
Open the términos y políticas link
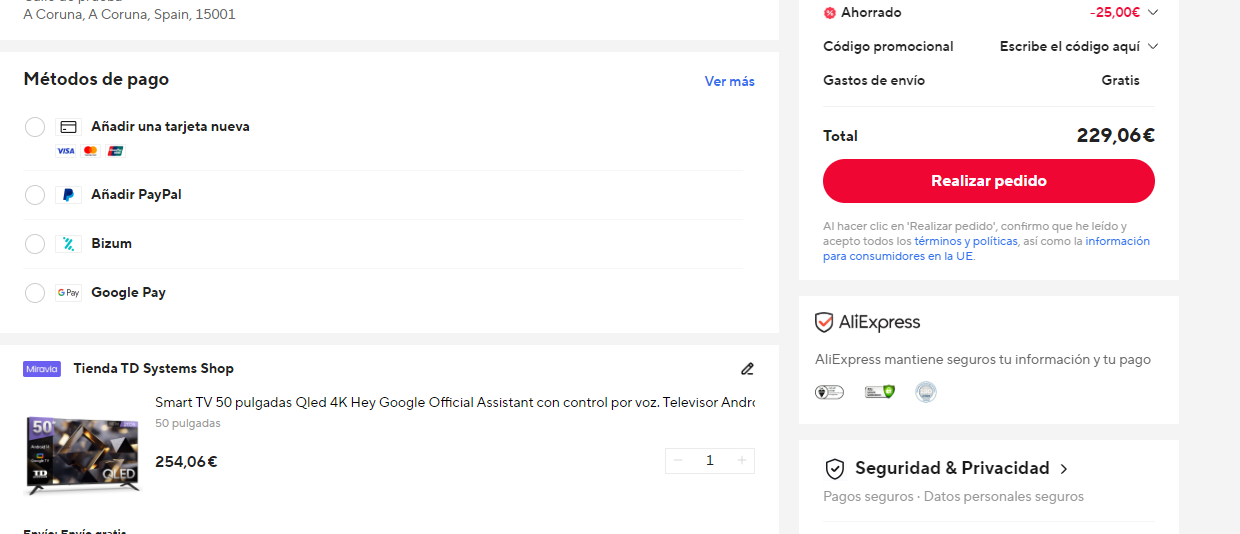(x=965, y=241)
